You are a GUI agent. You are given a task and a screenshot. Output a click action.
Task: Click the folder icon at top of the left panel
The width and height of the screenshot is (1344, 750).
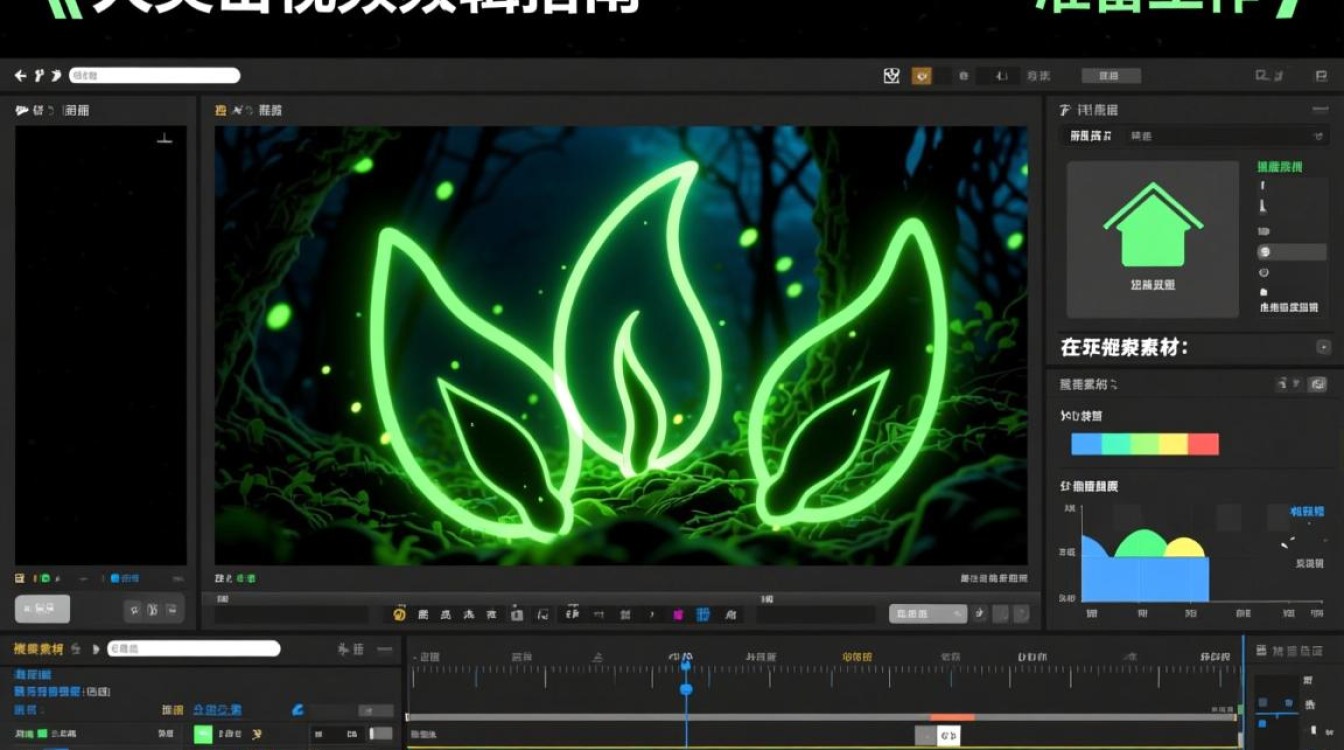point(22,110)
